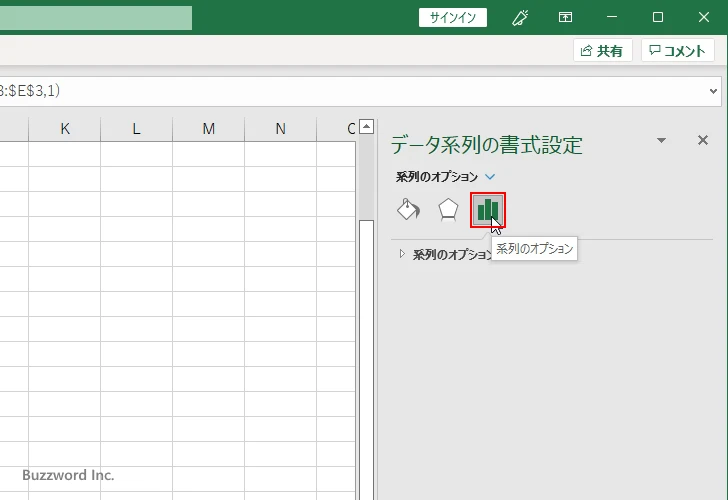Click the pen drawing mode icon
Screen dimensions: 728x500
click(x=520, y=18)
